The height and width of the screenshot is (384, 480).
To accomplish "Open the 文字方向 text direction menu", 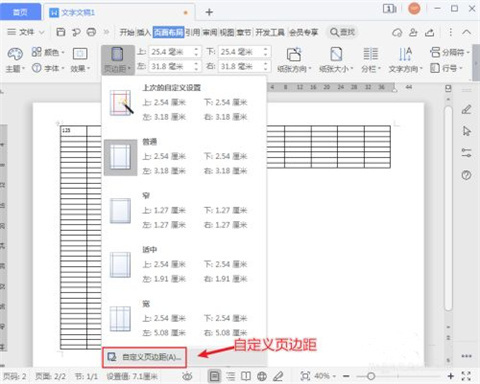I will (405, 60).
